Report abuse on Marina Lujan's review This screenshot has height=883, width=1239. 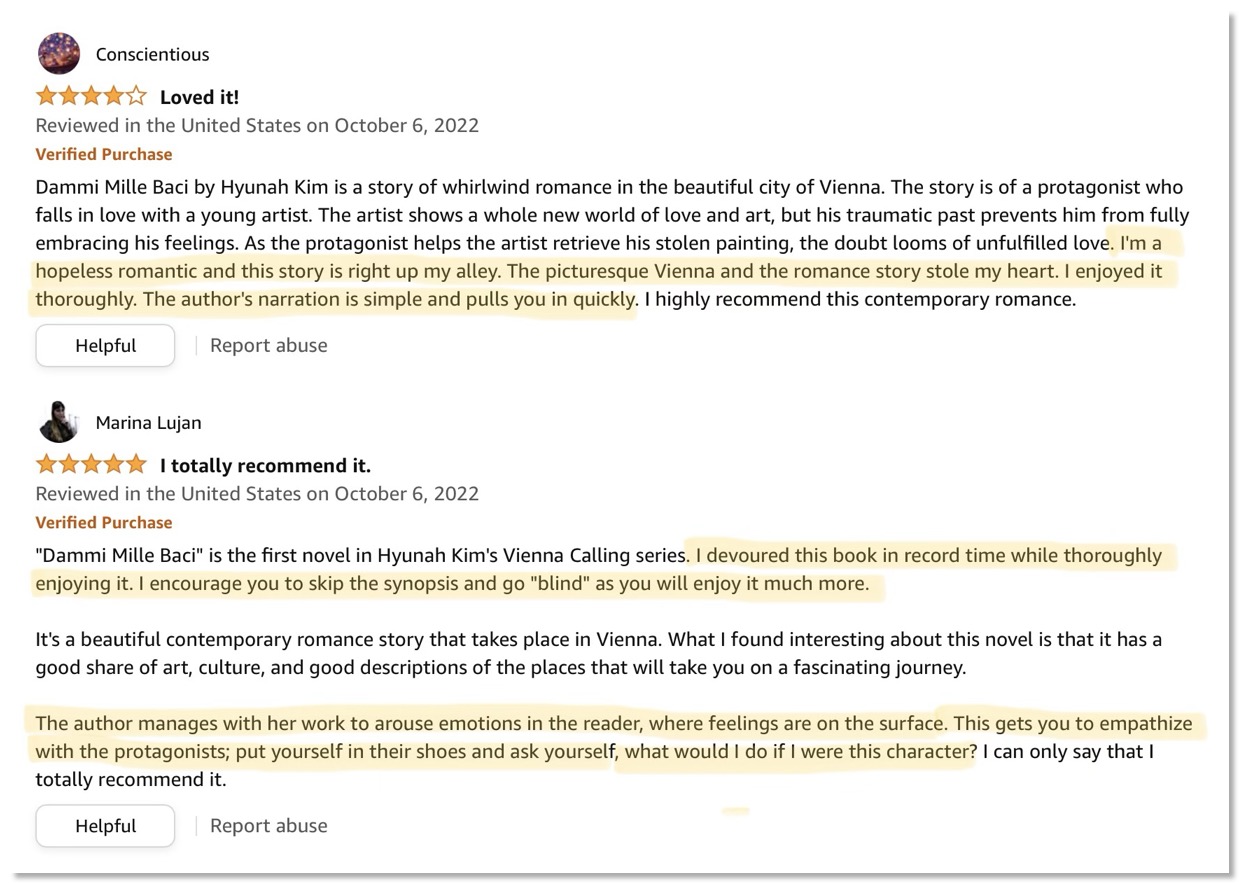(x=268, y=826)
